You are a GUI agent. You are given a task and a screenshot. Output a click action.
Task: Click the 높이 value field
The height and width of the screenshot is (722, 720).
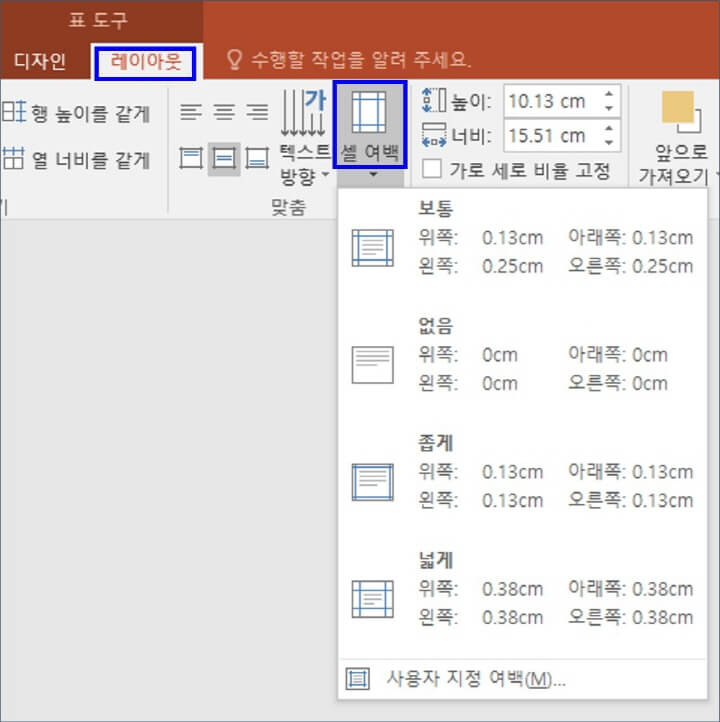pos(552,101)
